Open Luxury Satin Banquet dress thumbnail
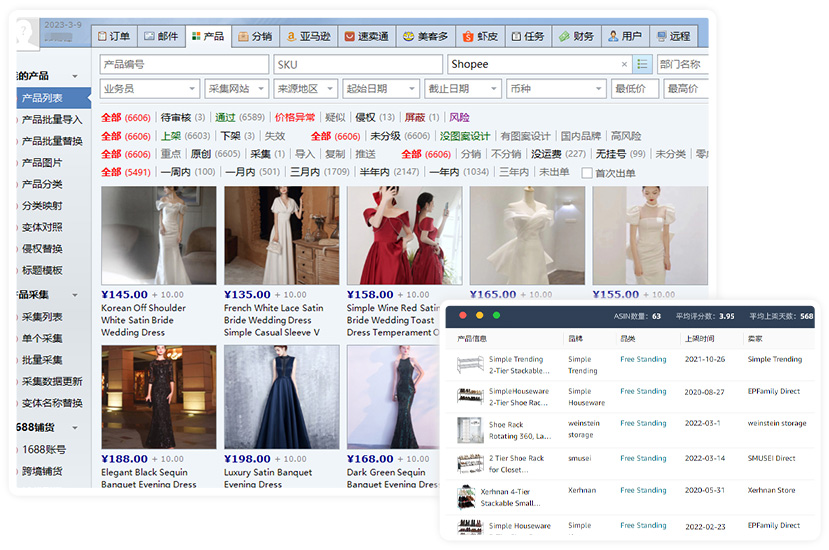The height and width of the screenshot is (550, 829). 282,397
